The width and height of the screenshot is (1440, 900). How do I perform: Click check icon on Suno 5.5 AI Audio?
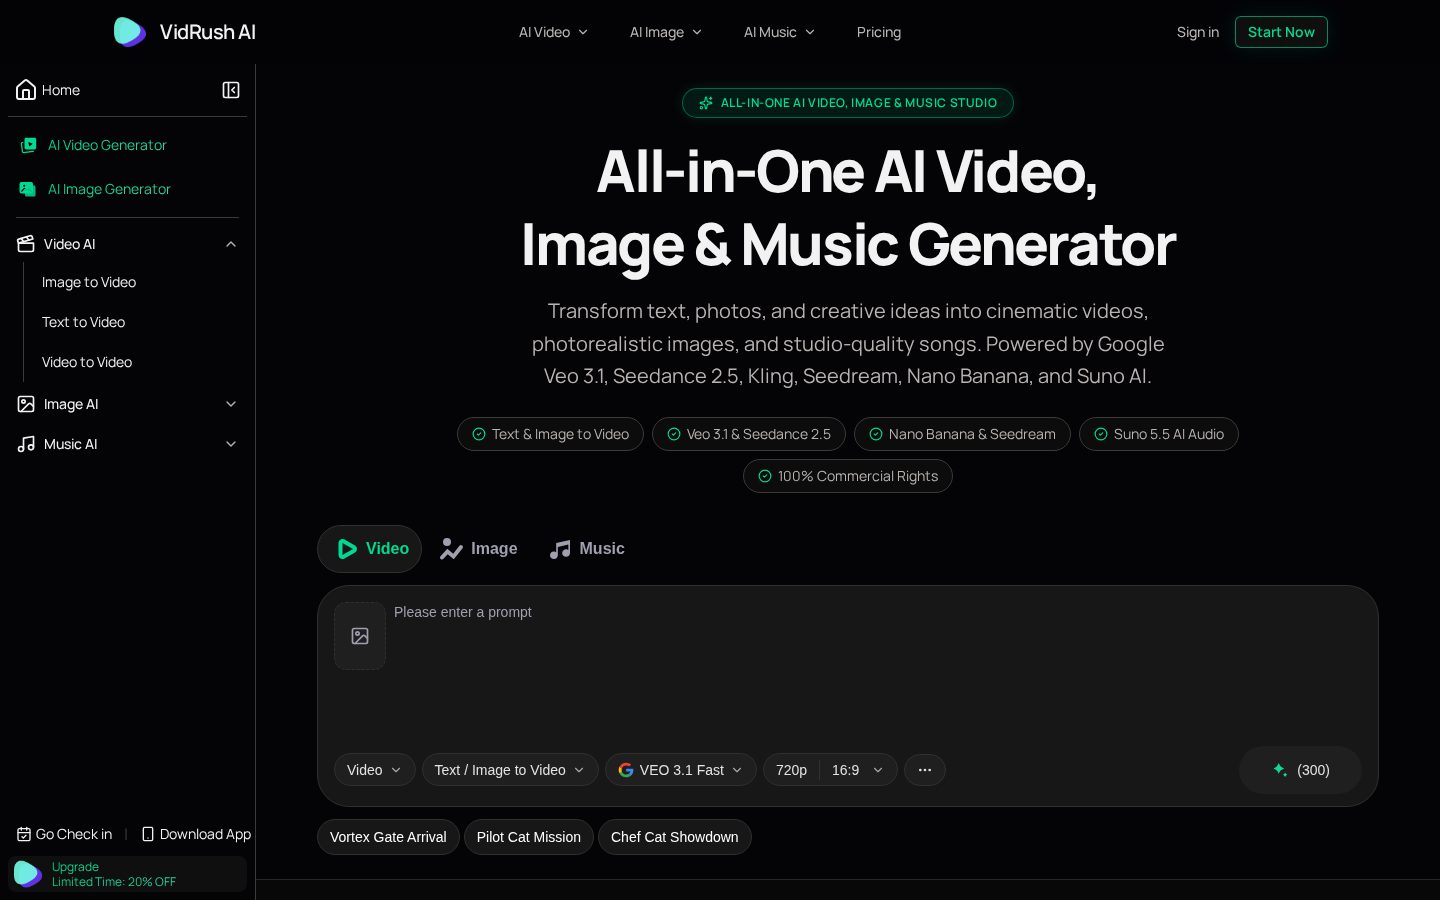1101,434
